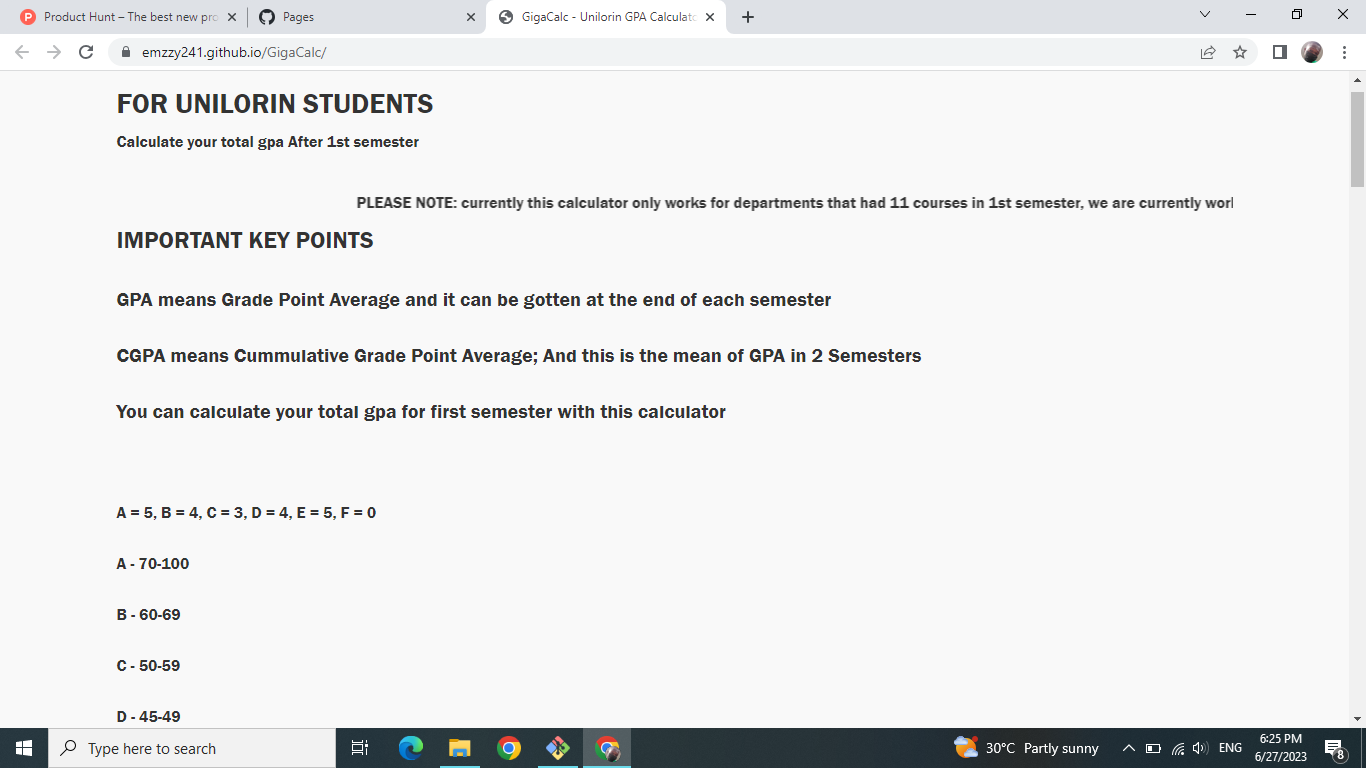Click the PLEASE NOTE scrolling notice
The width and height of the screenshot is (1366, 768).
[795, 203]
